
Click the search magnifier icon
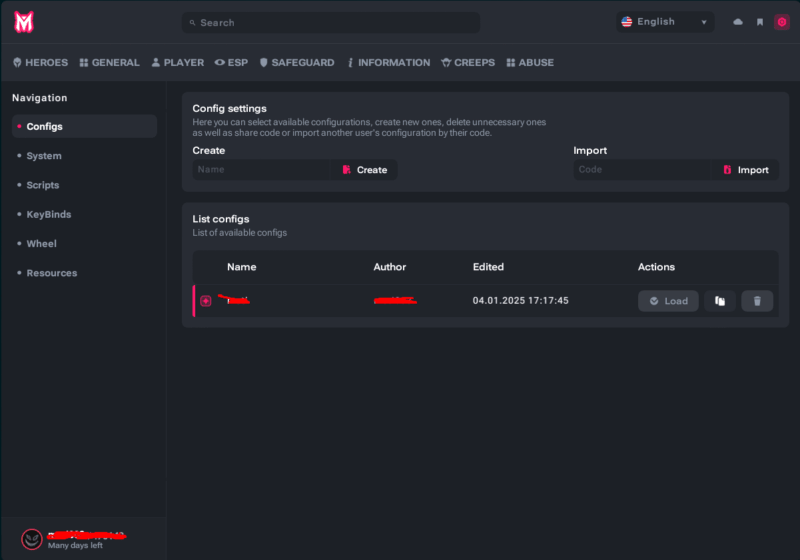pyautogui.click(x=192, y=23)
